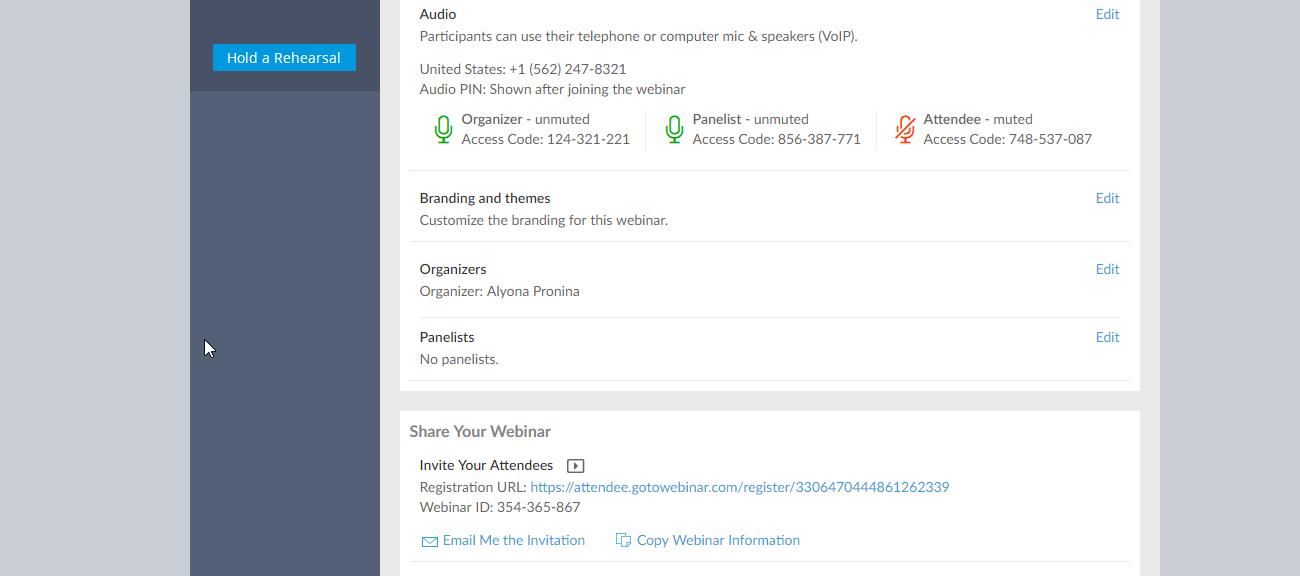Choose Copy Webinar Information
Image resolution: width=1300 pixels, height=576 pixels.
(718, 540)
